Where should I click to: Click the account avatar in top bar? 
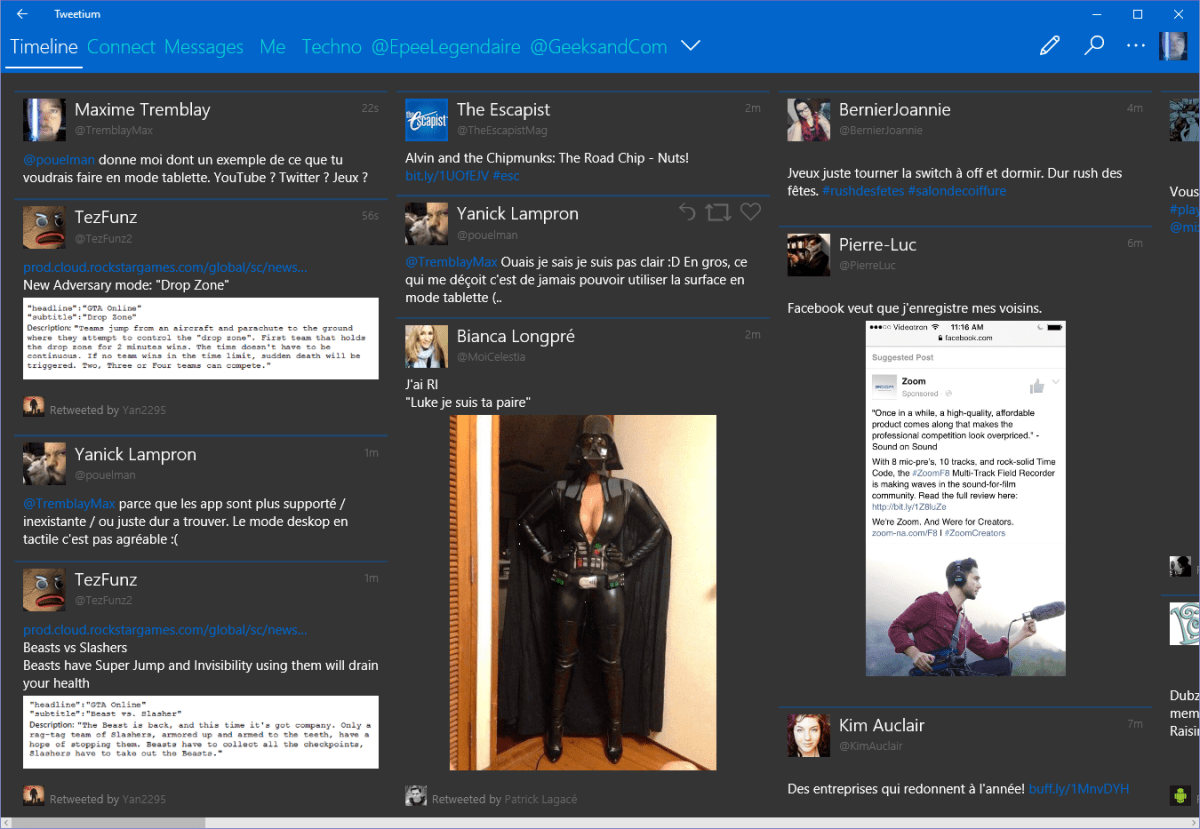[x=1172, y=46]
